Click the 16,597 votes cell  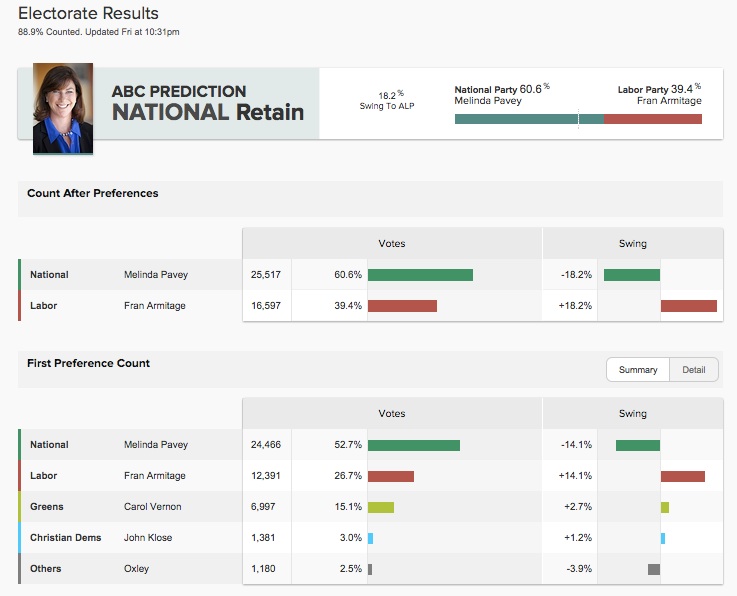pyautogui.click(x=266, y=306)
